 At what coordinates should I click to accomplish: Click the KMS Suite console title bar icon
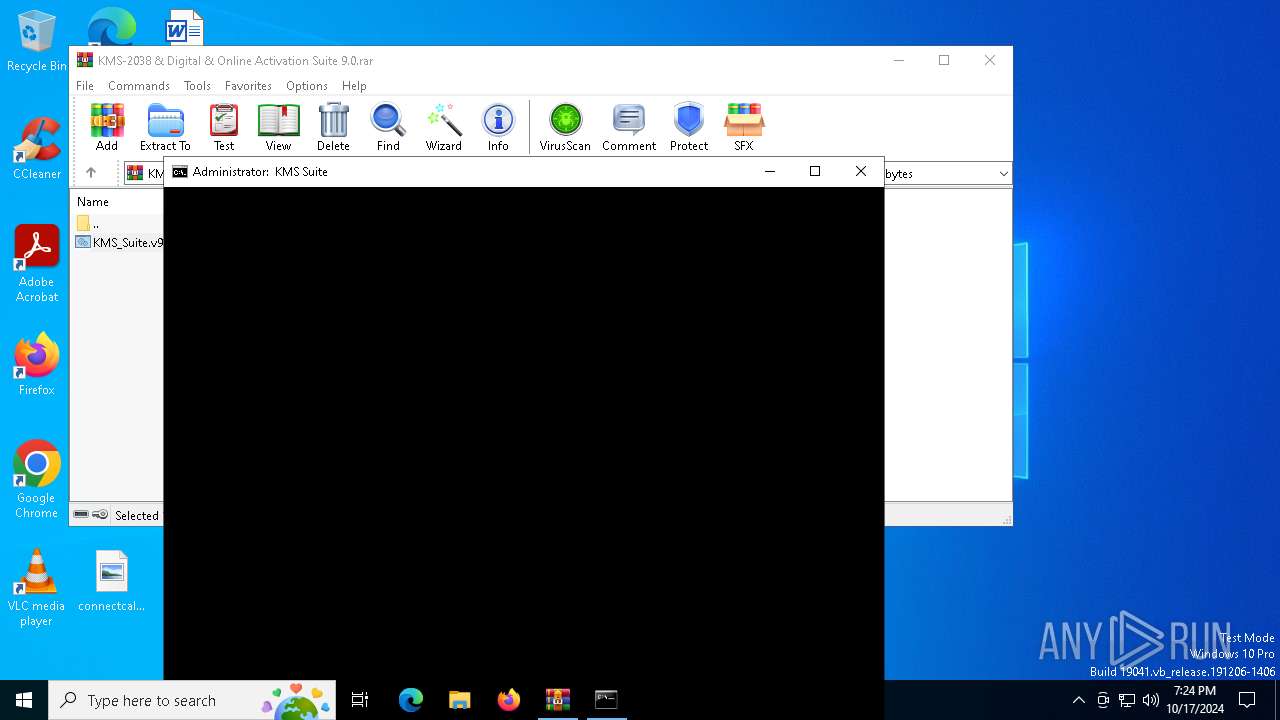click(180, 172)
